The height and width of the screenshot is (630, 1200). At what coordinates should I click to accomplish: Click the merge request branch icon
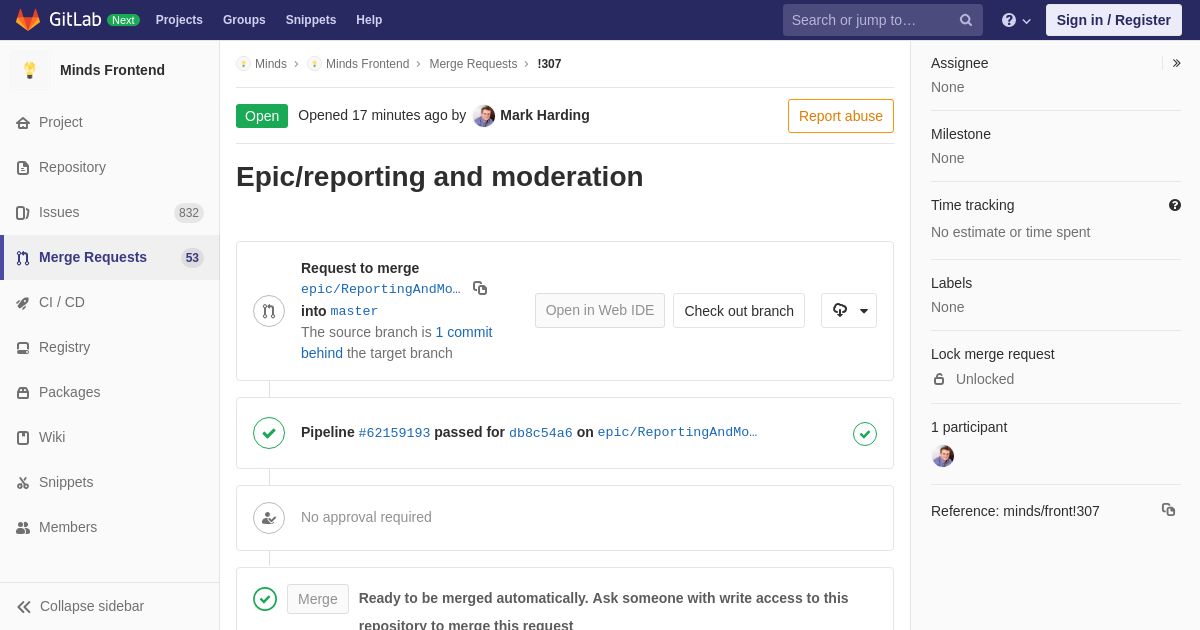point(269,311)
